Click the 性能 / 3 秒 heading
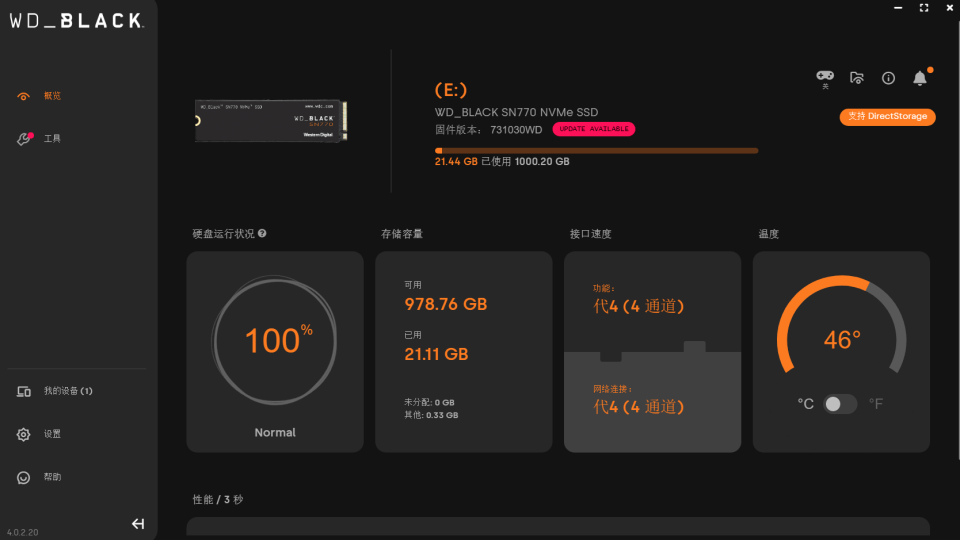 tap(218, 500)
